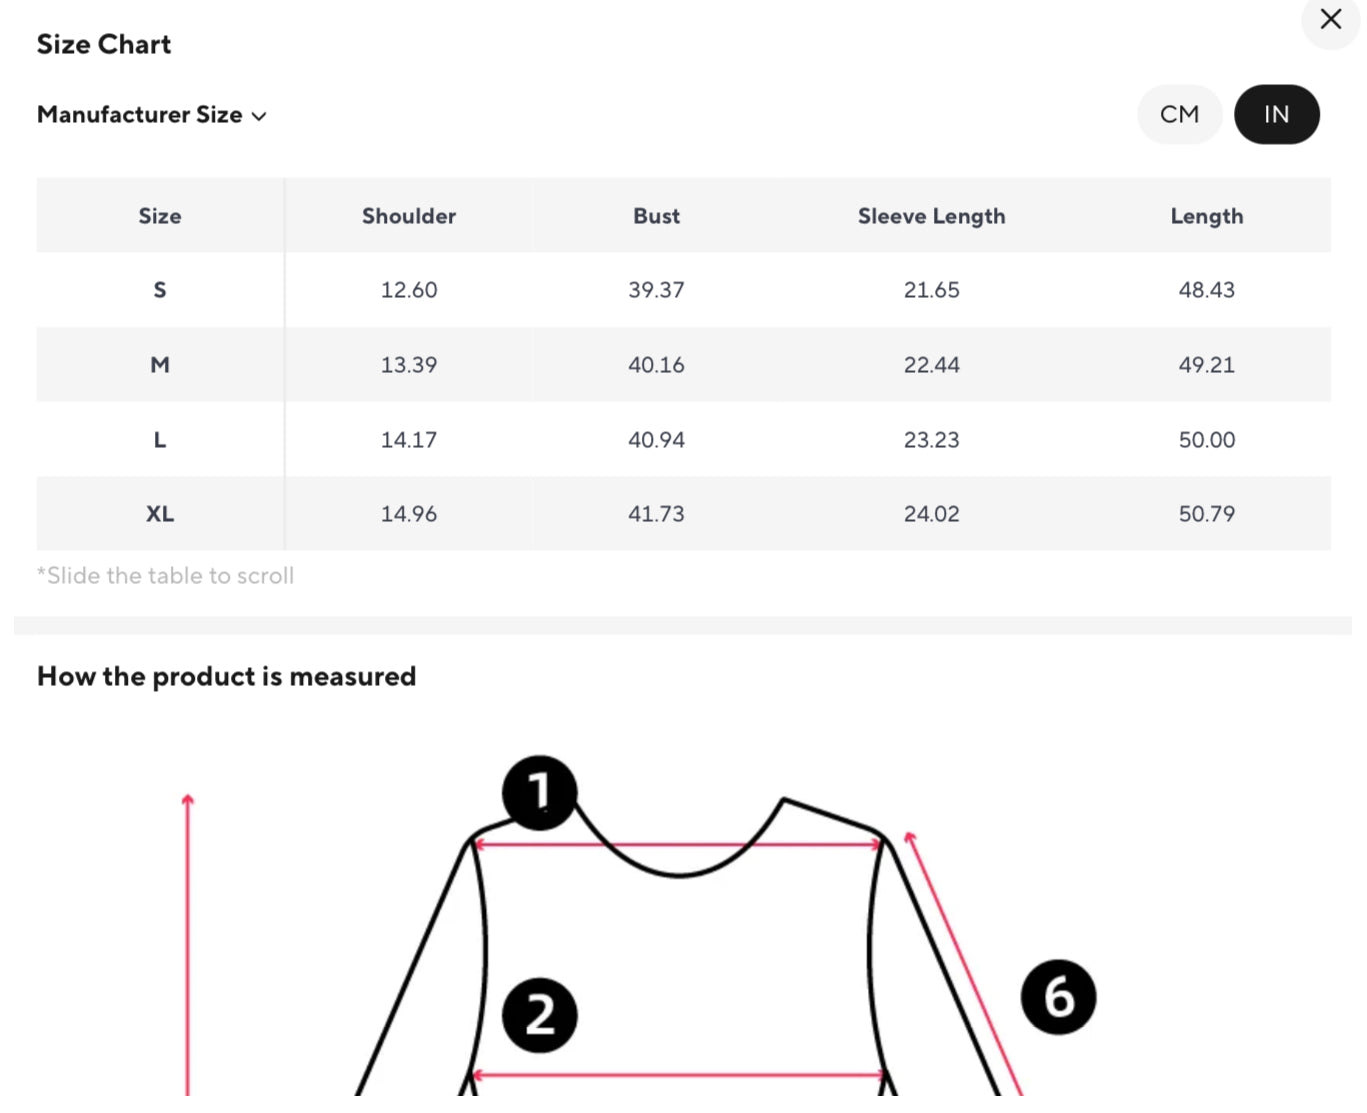Select the S size row
The height and width of the screenshot is (1113, 1367).
160,290
